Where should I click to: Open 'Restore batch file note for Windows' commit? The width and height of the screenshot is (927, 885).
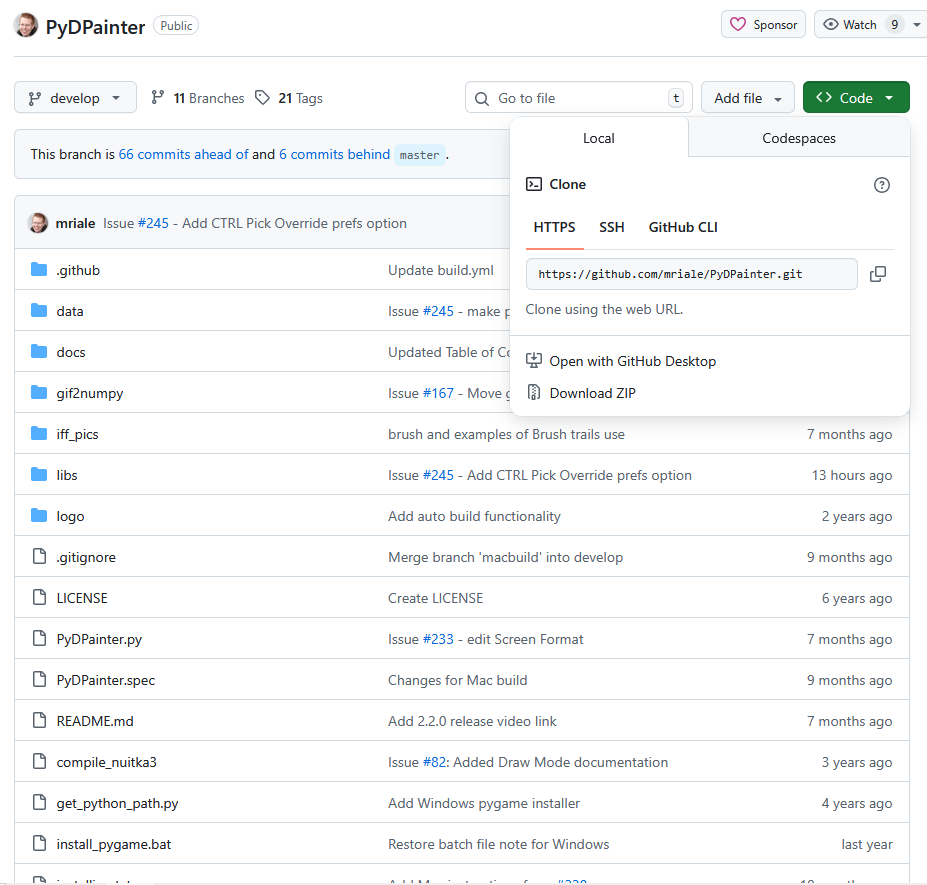498,844
